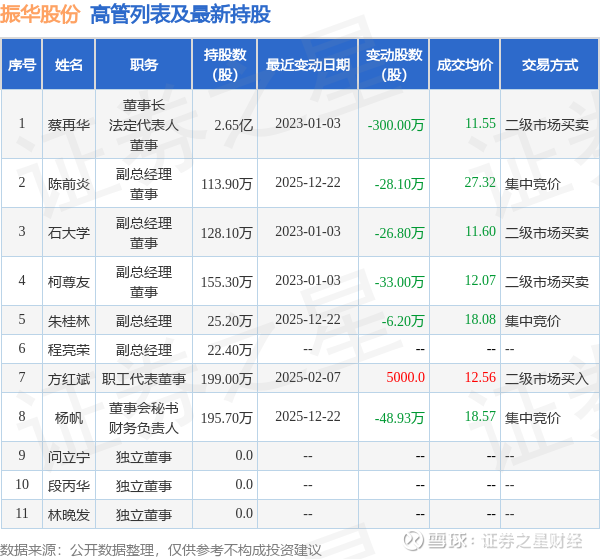Click the name 陈前炎

click(x=69, y=184)
